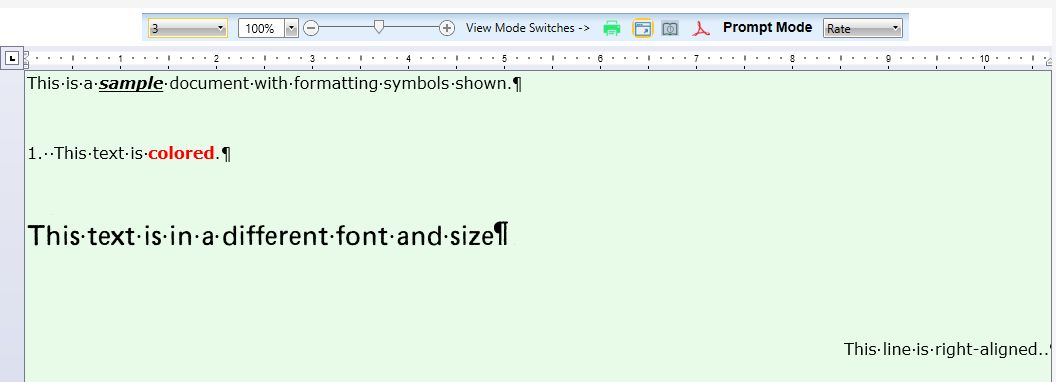Open the Prompt Mode Rate dropdown
This screenshot has width=1056, height=382.
[863, 28]
